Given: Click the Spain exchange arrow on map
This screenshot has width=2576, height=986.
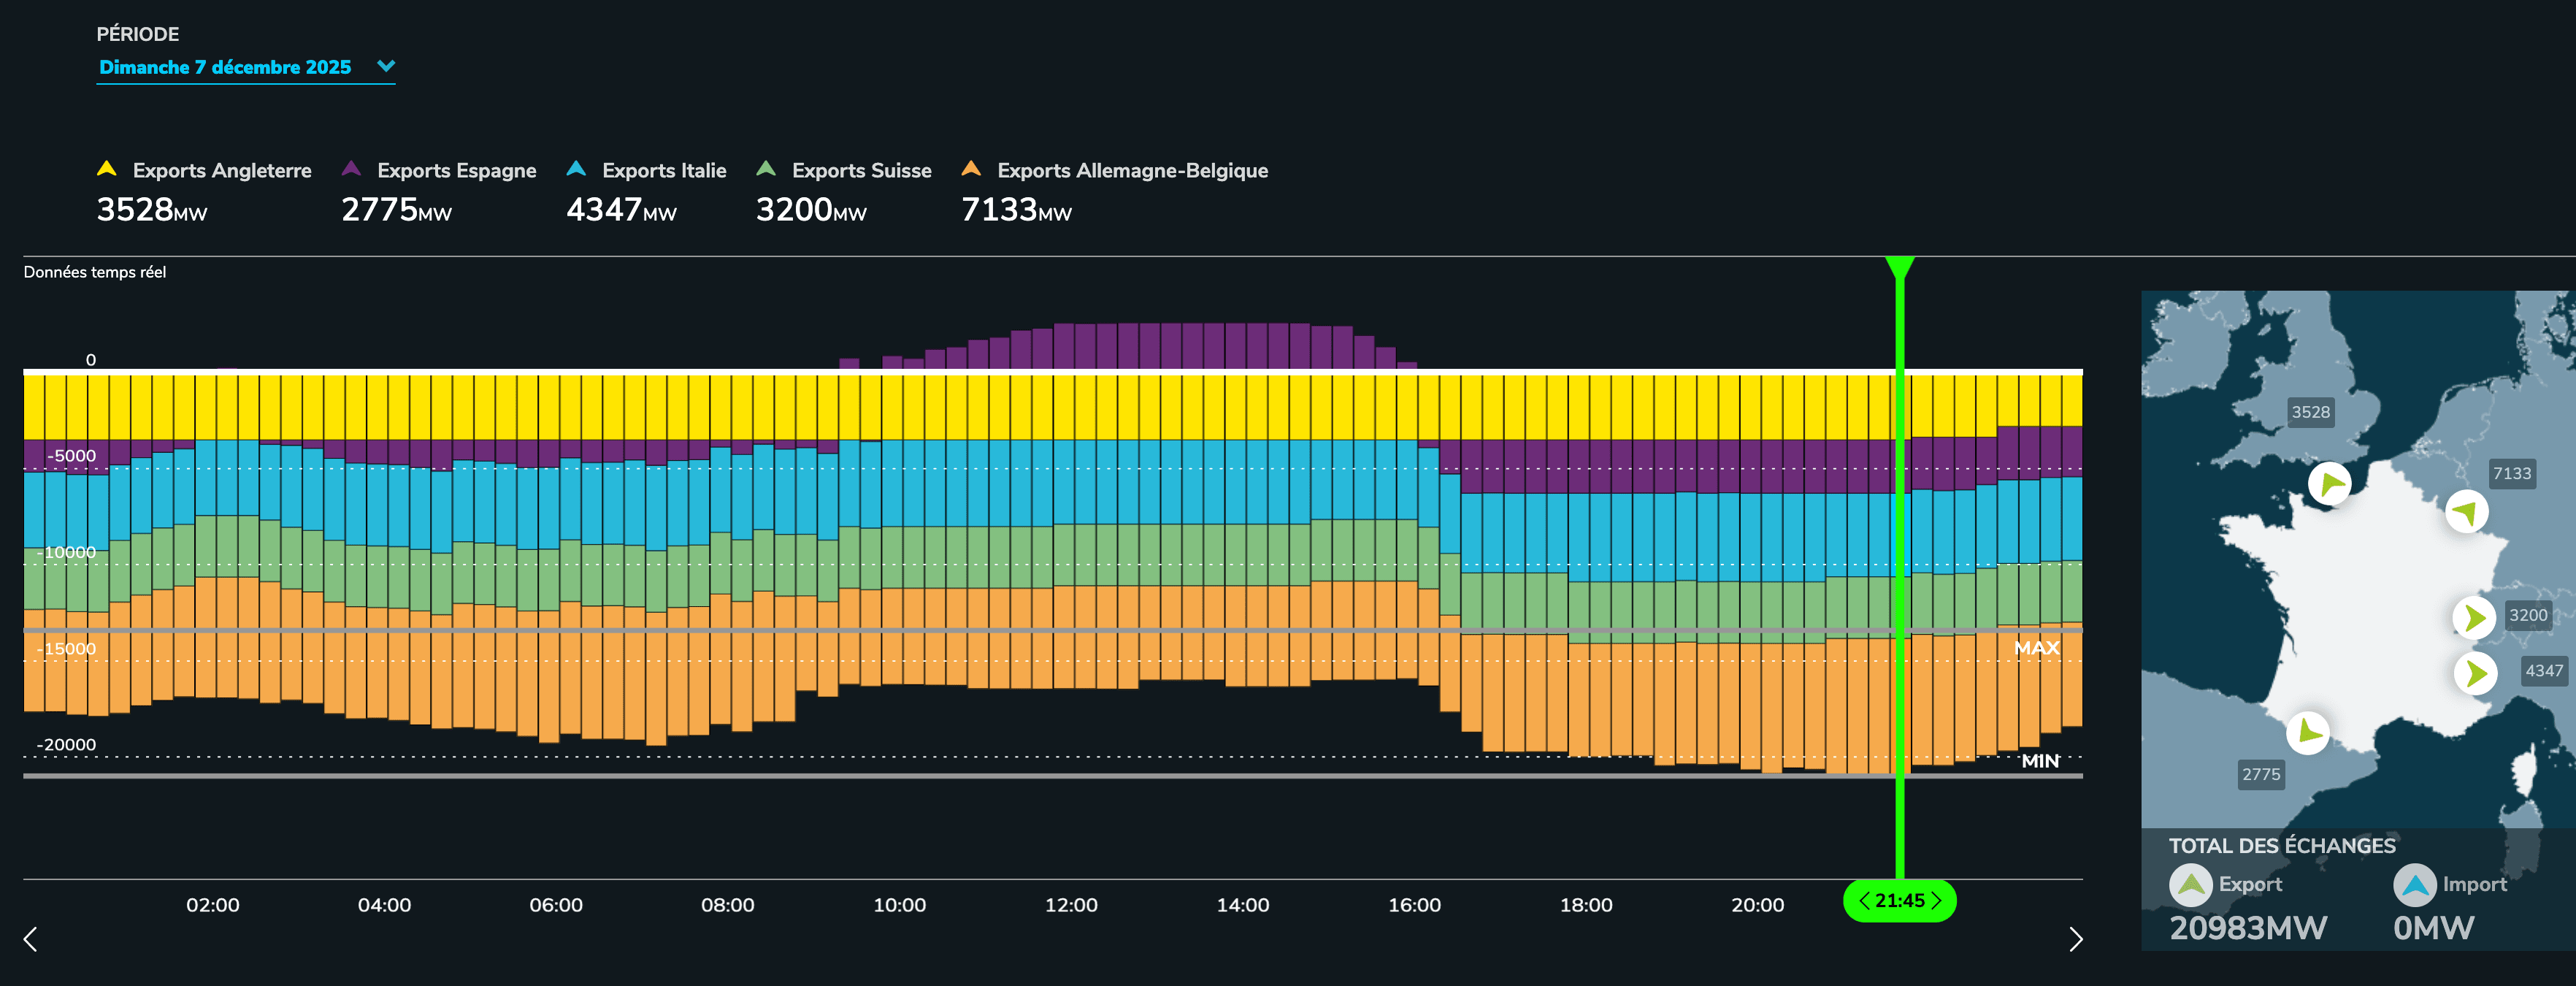Looking at the screenshot, I should click(2308, 732).
